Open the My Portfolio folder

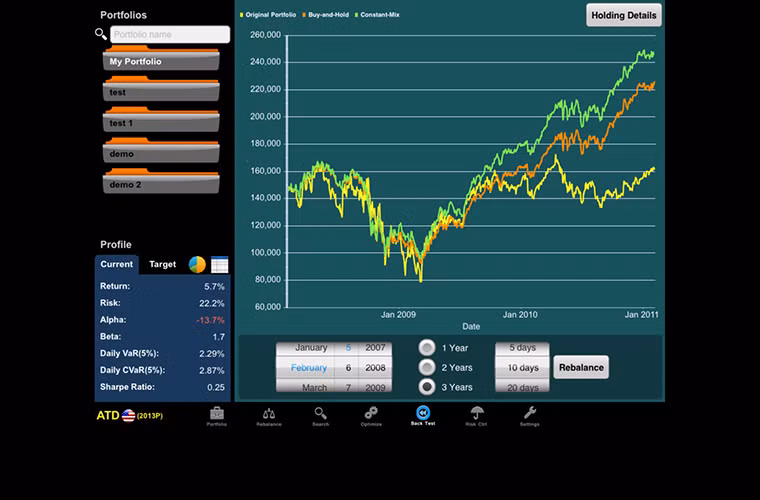(161, 58)
